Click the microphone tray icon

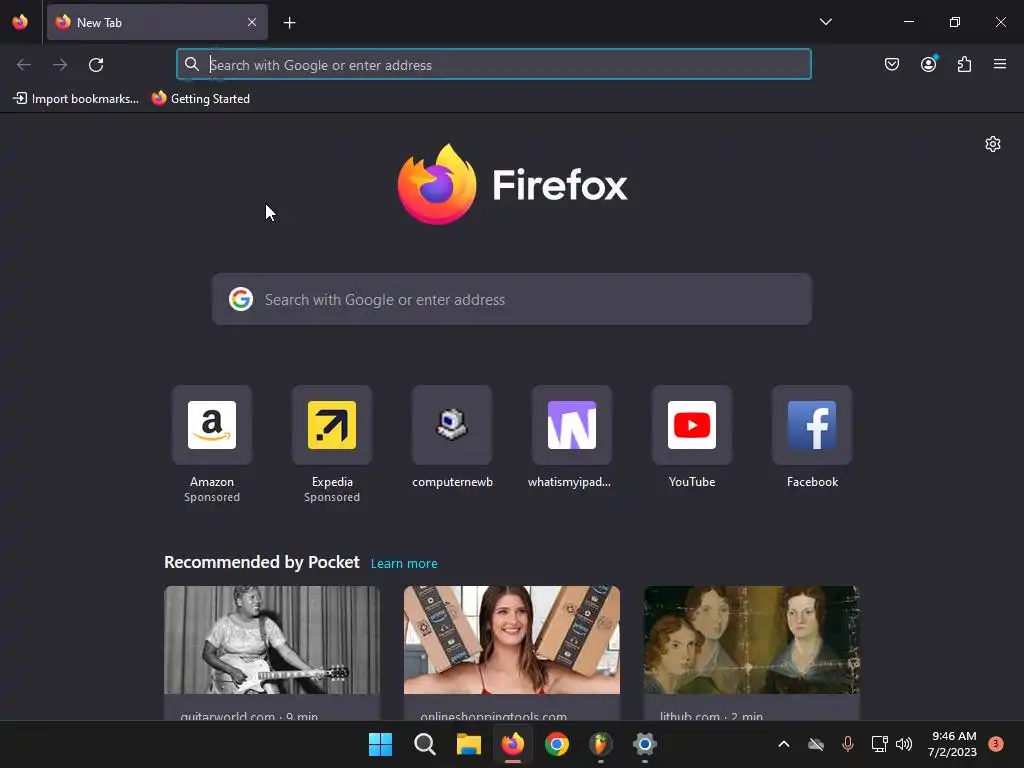pyautogui.click(x=848, y=744)
